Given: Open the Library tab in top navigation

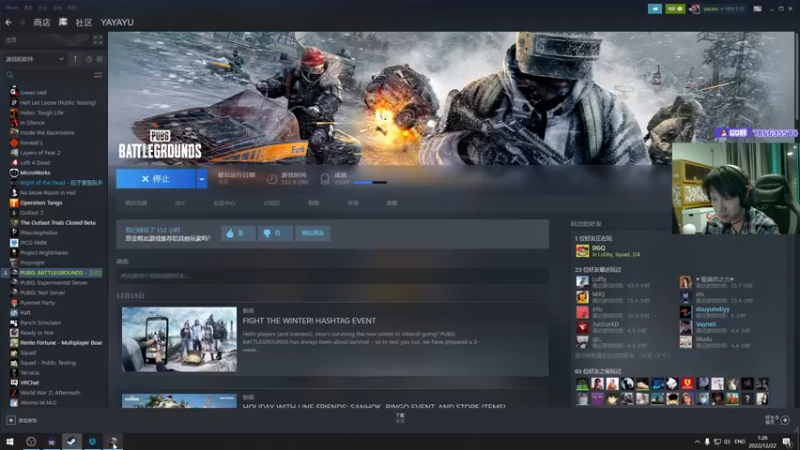Looking at the screenshot, I should pyautogui.click(x=63, y=22).
